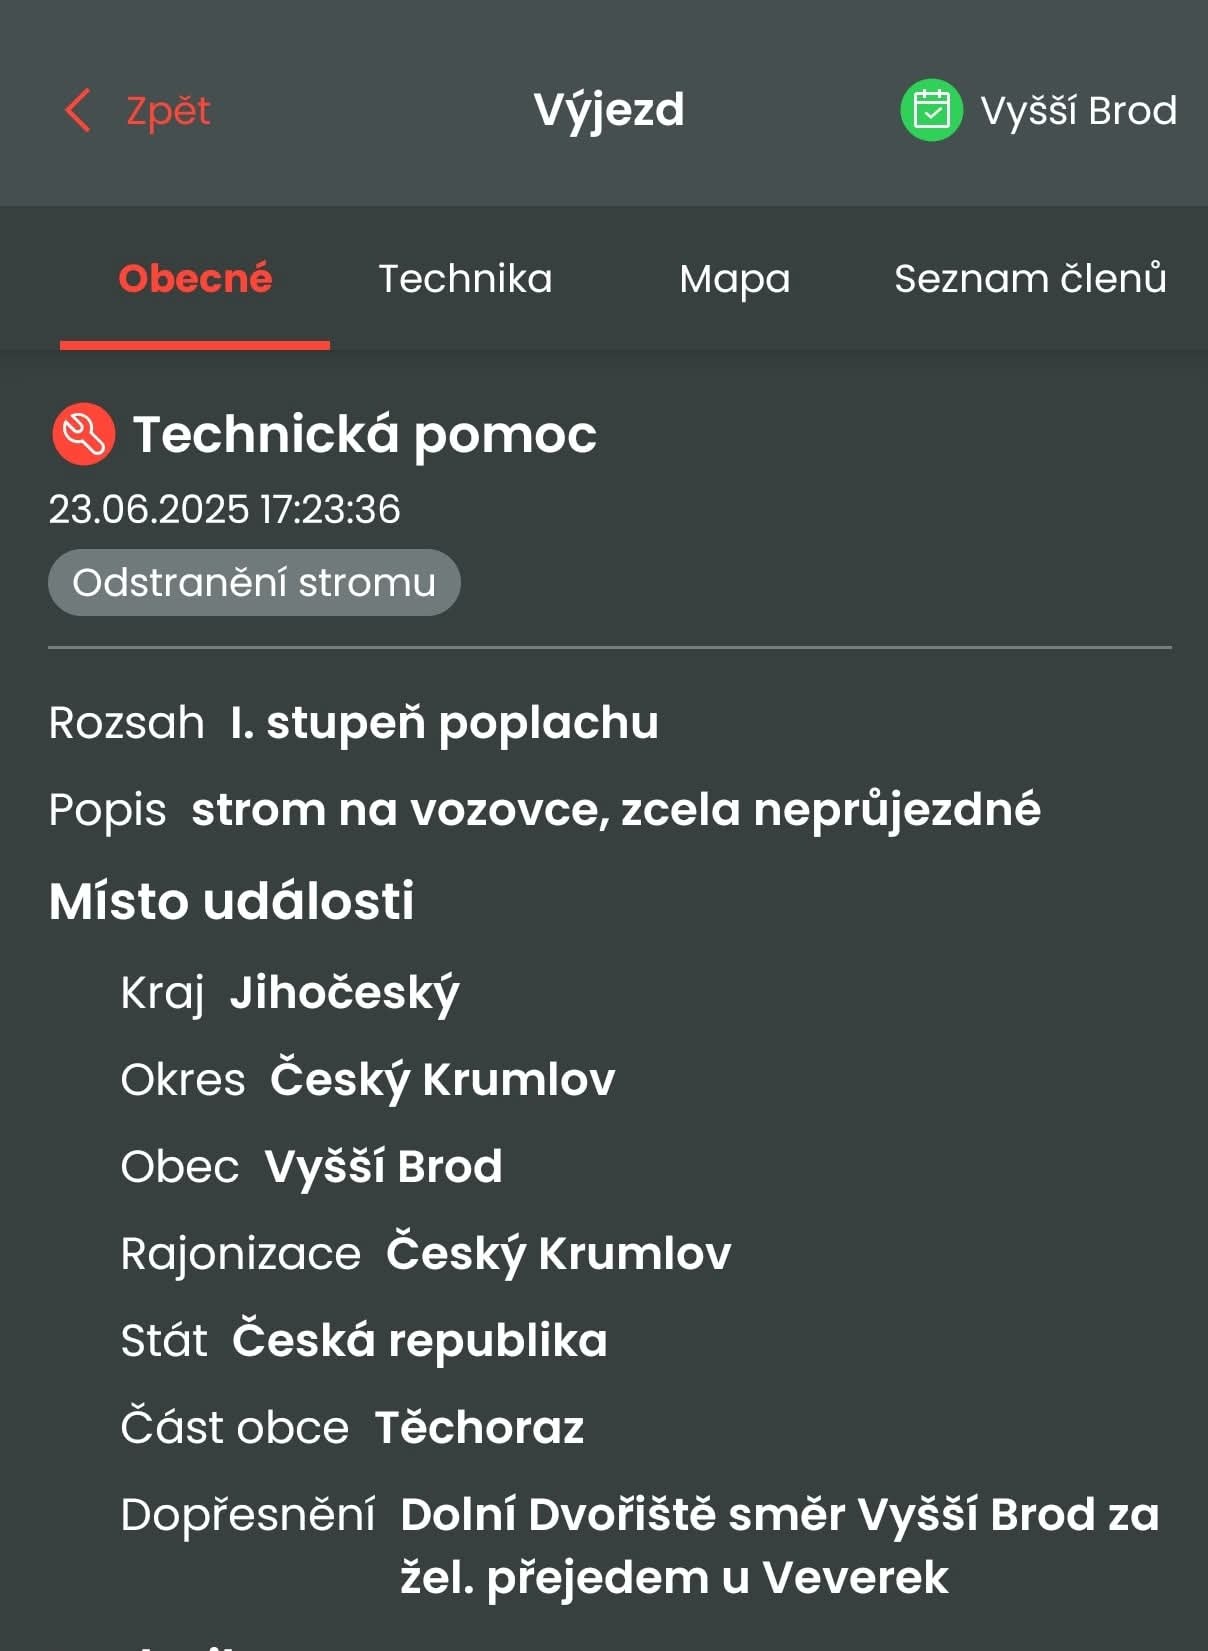
Task: Select the Obecné tab
Action: (195, 278)
